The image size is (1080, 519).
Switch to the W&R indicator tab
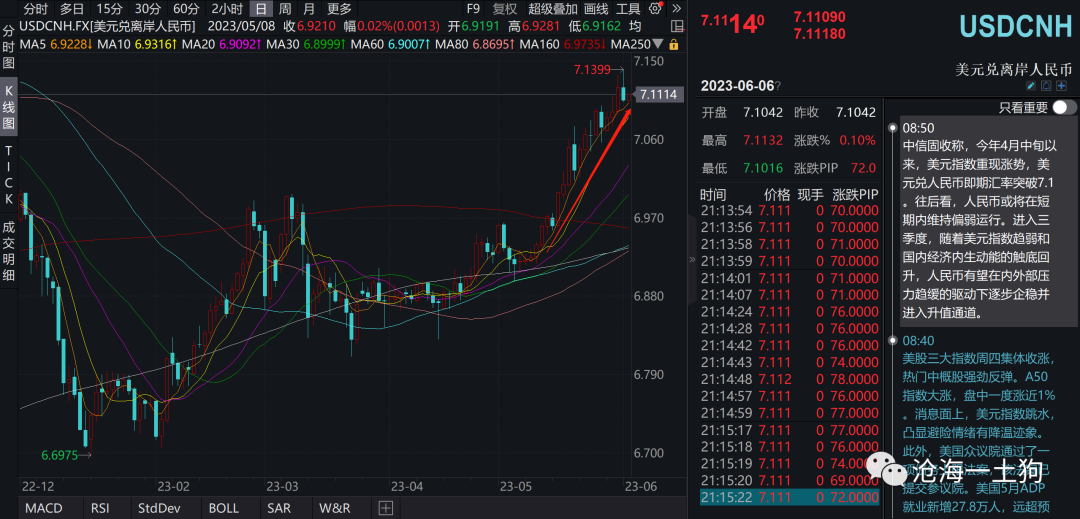(334, 509)
